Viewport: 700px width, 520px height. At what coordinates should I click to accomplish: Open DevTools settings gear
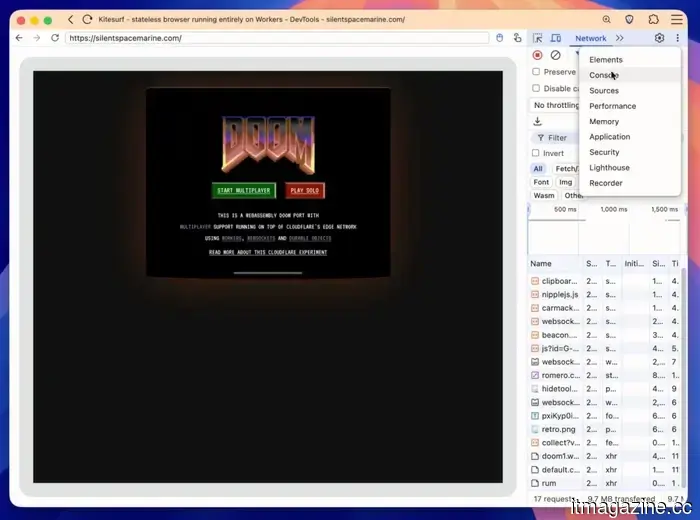tap(659, 38)
